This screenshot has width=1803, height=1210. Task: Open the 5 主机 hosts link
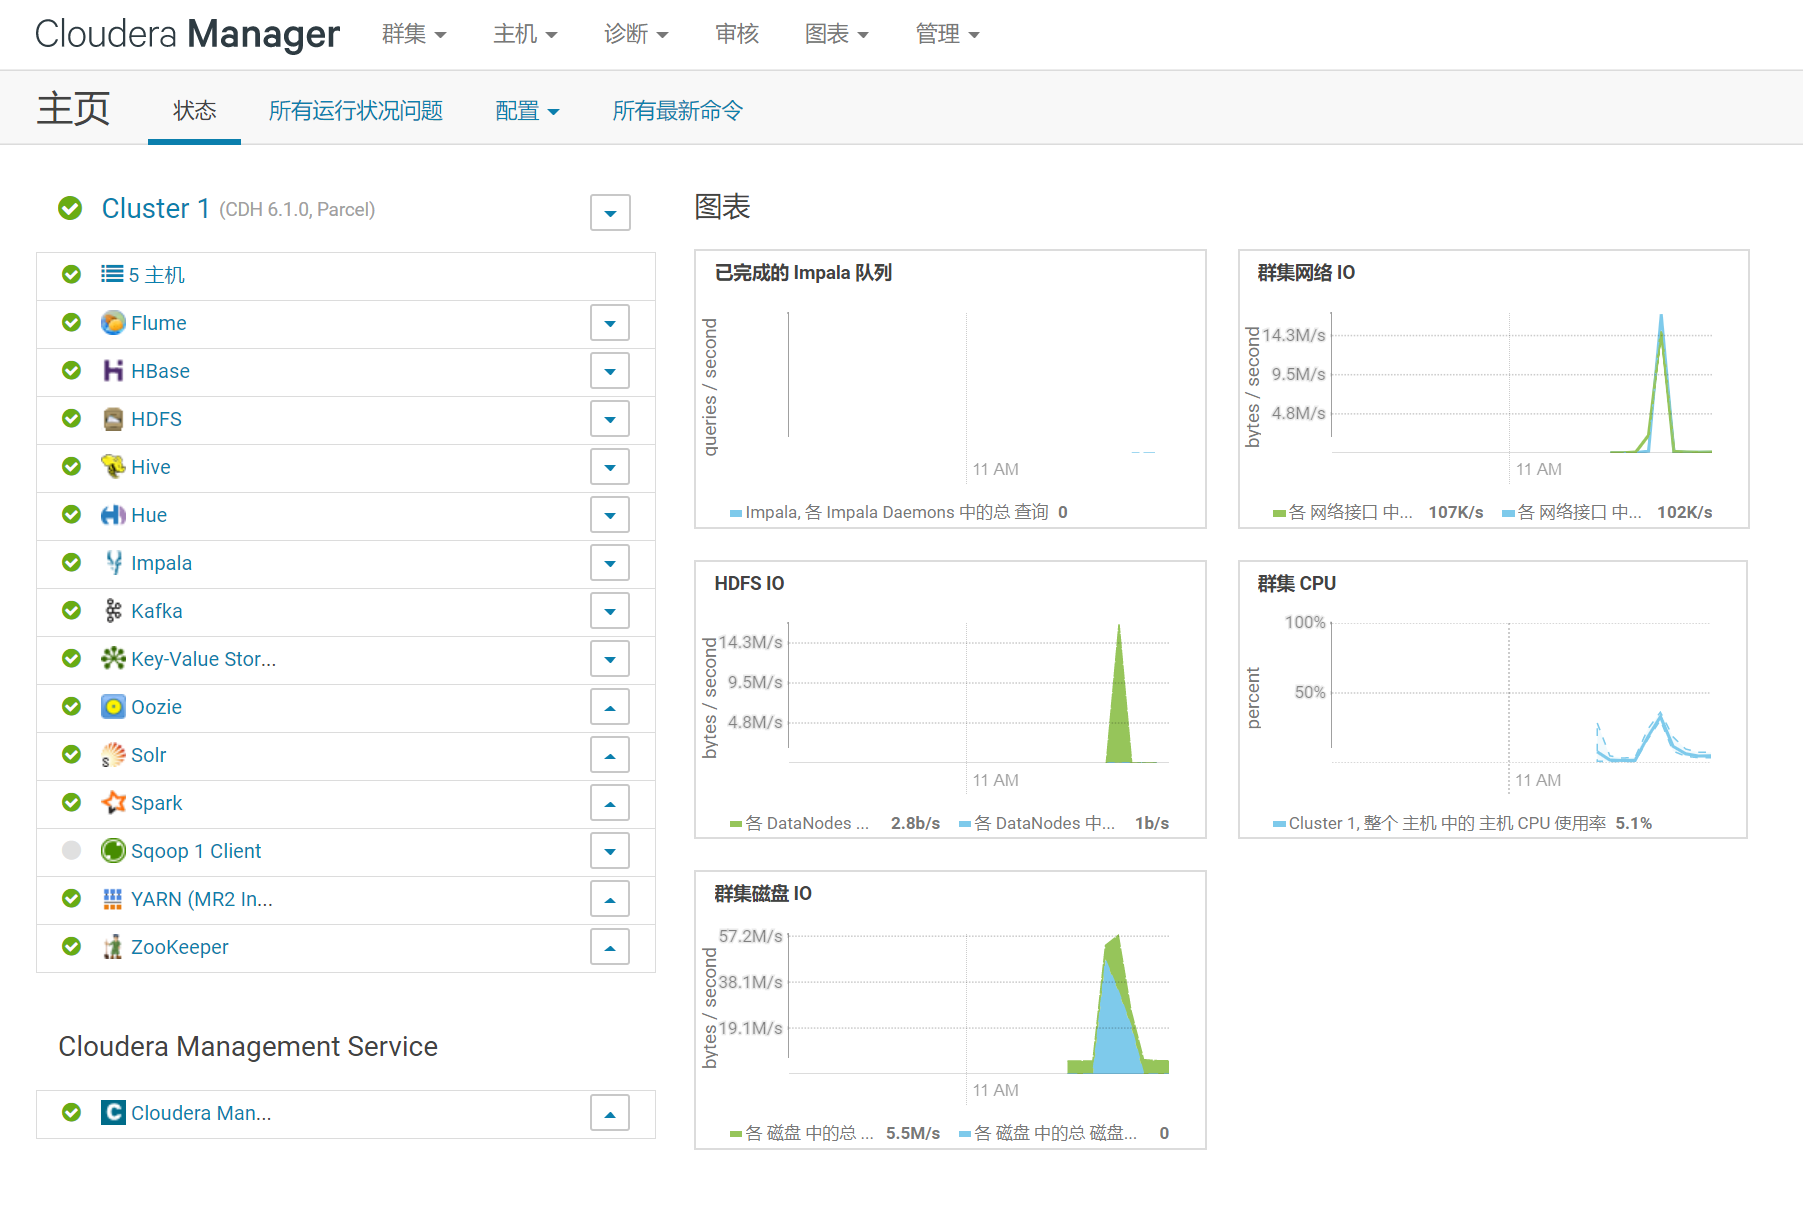click(157, 274)
